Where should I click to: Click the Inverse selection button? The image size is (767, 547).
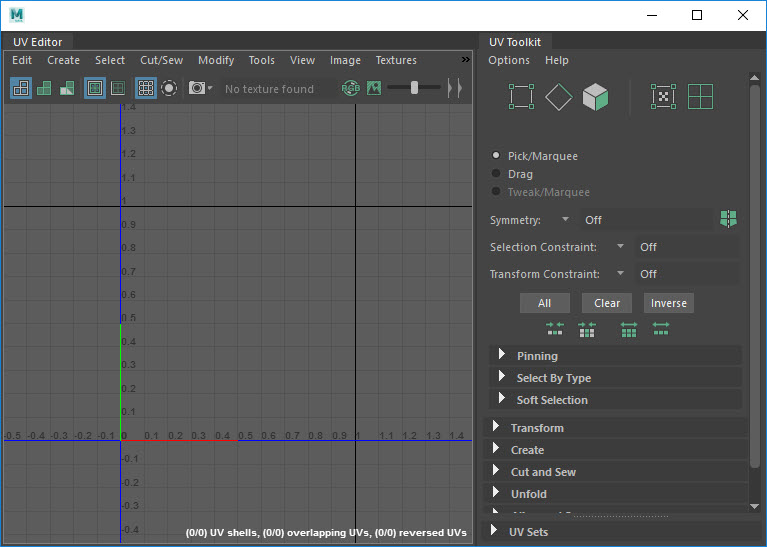tap(669, 303)
